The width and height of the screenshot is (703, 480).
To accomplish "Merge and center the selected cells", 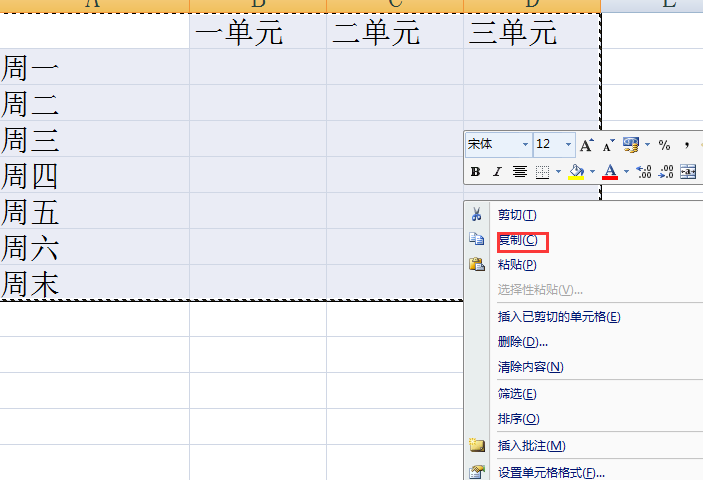I will pyautogui.click(x=688, y=172).
